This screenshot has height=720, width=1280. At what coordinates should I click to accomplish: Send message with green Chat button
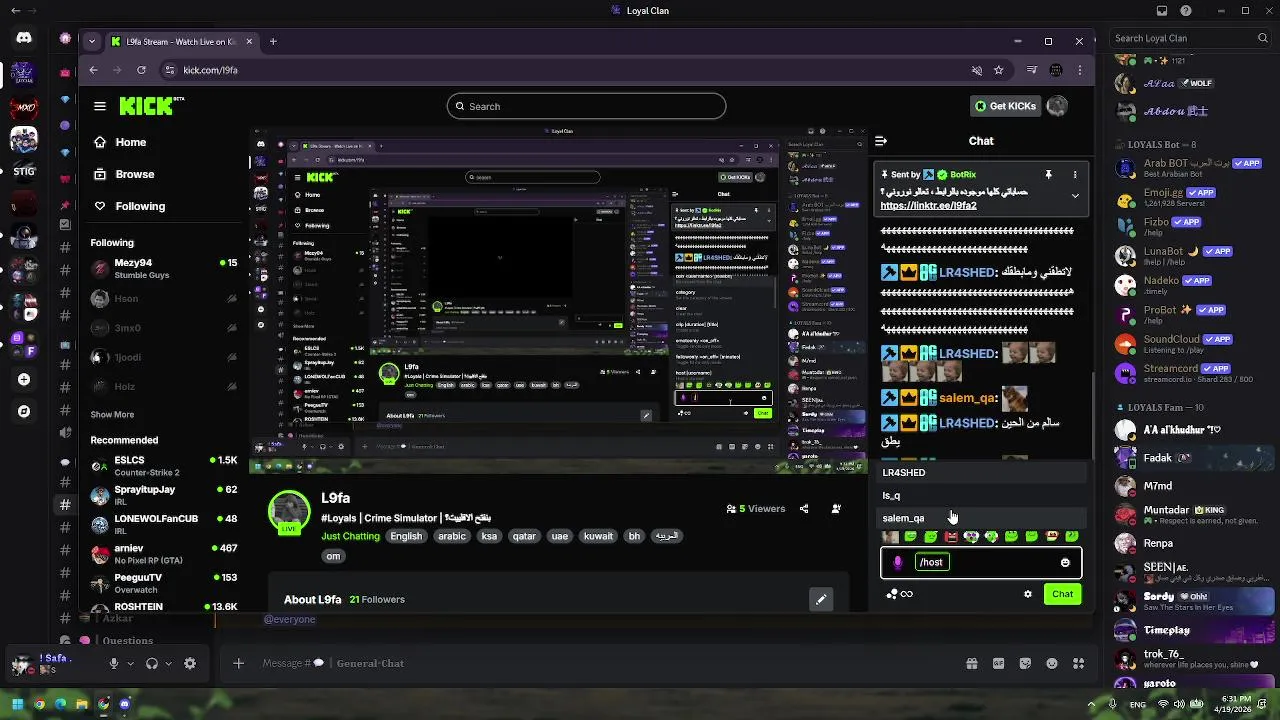coord(1062,594)
